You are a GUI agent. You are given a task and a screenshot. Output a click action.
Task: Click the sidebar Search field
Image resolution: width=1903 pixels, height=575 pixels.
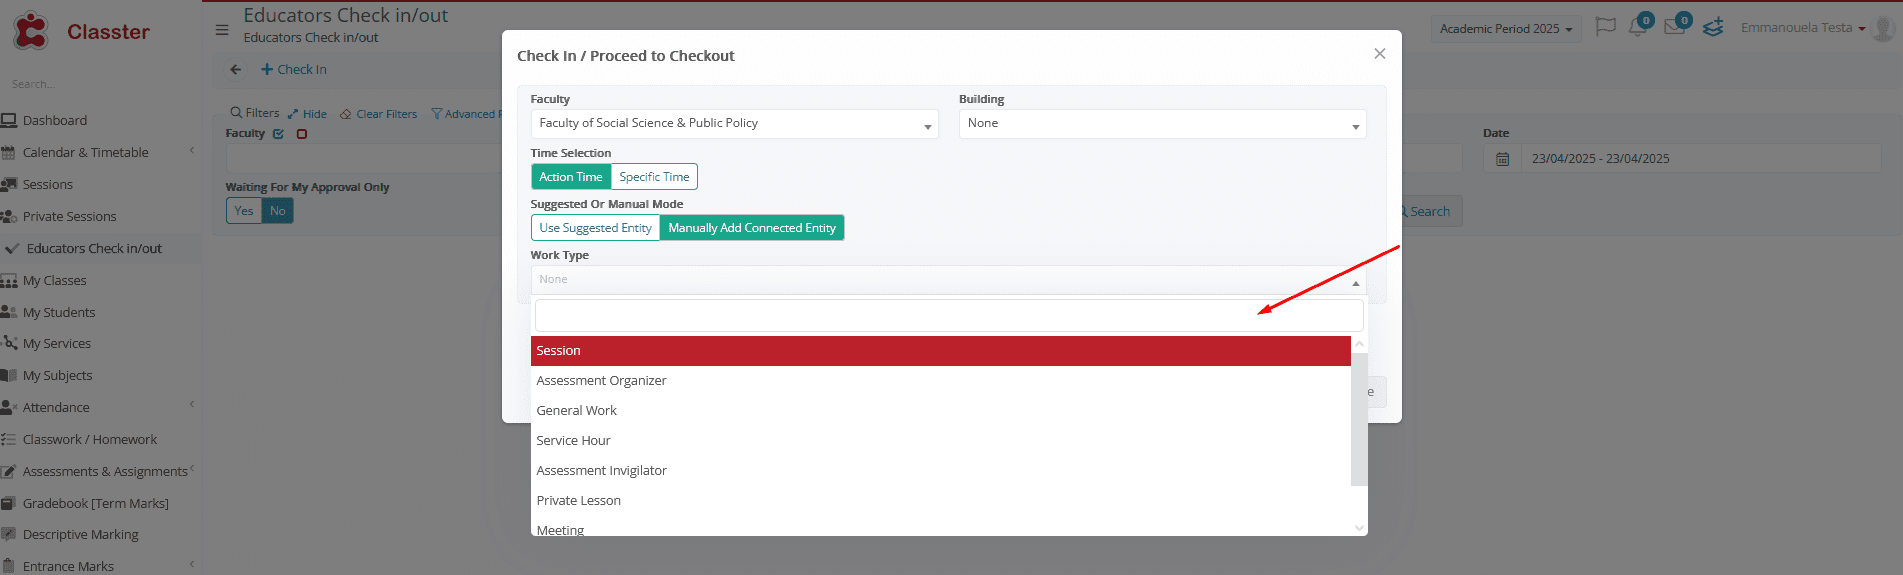click(100, 84)
